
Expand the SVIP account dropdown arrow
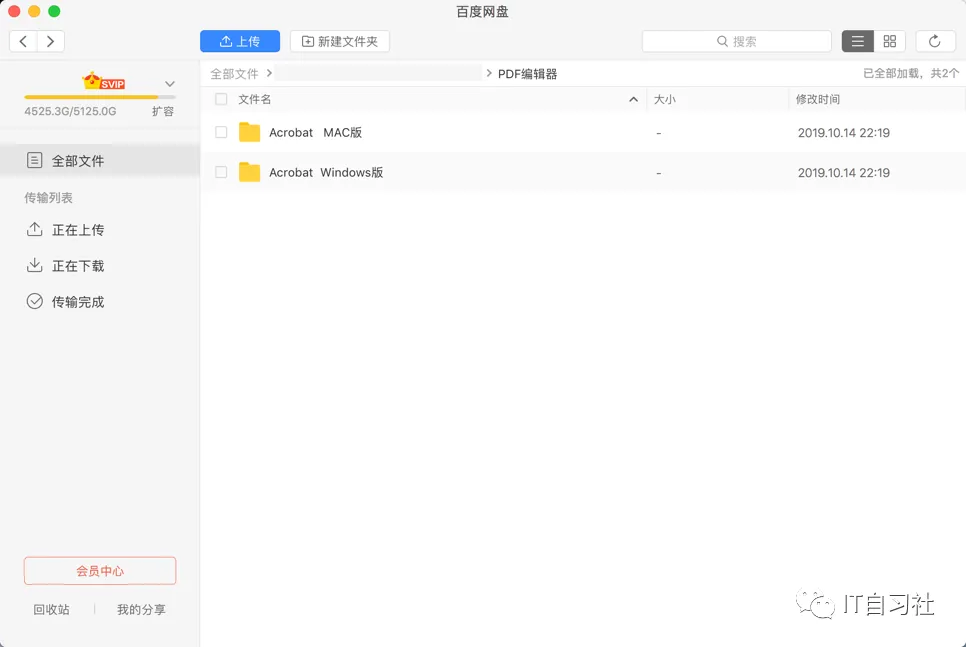(x=170, y=84)
